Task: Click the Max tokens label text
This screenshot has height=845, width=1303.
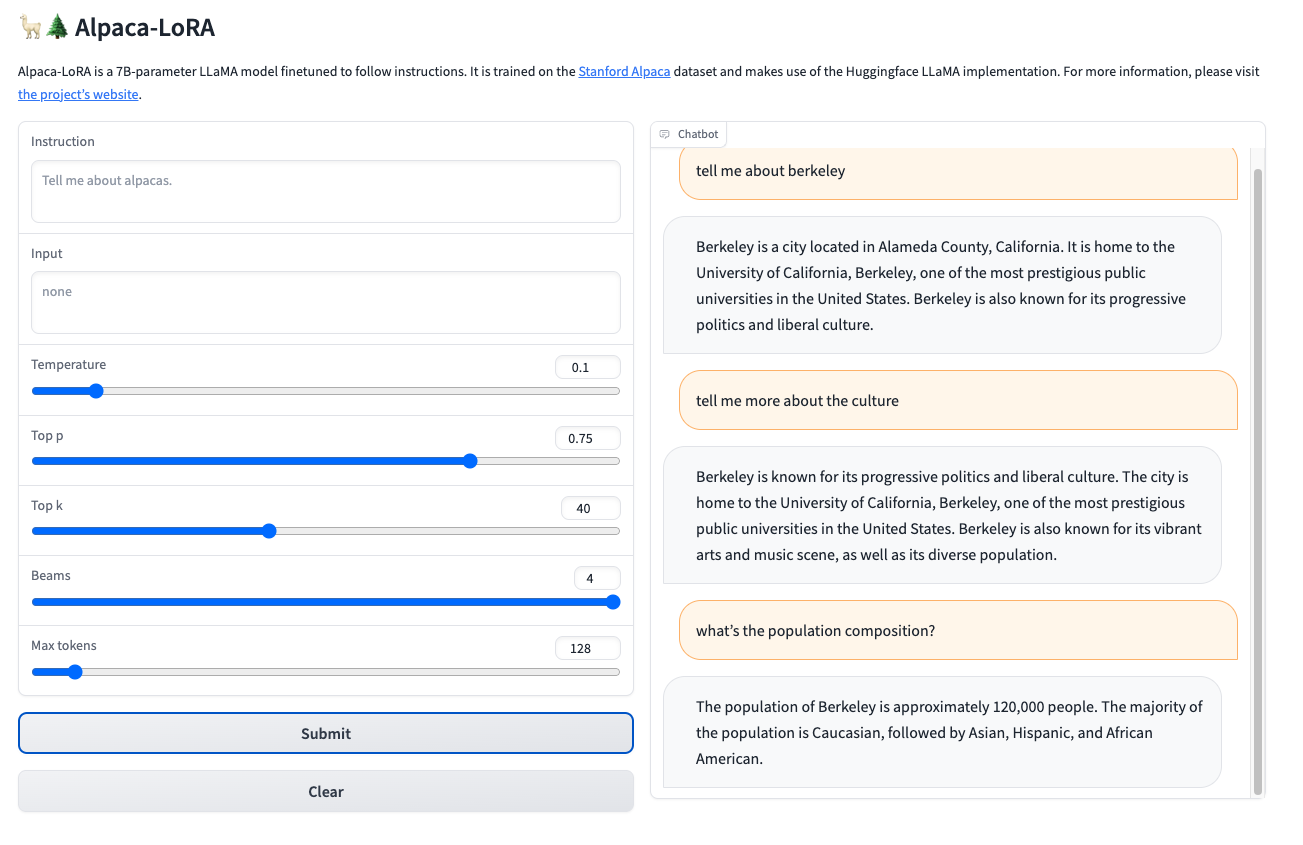Action: (x=64, y=646)
